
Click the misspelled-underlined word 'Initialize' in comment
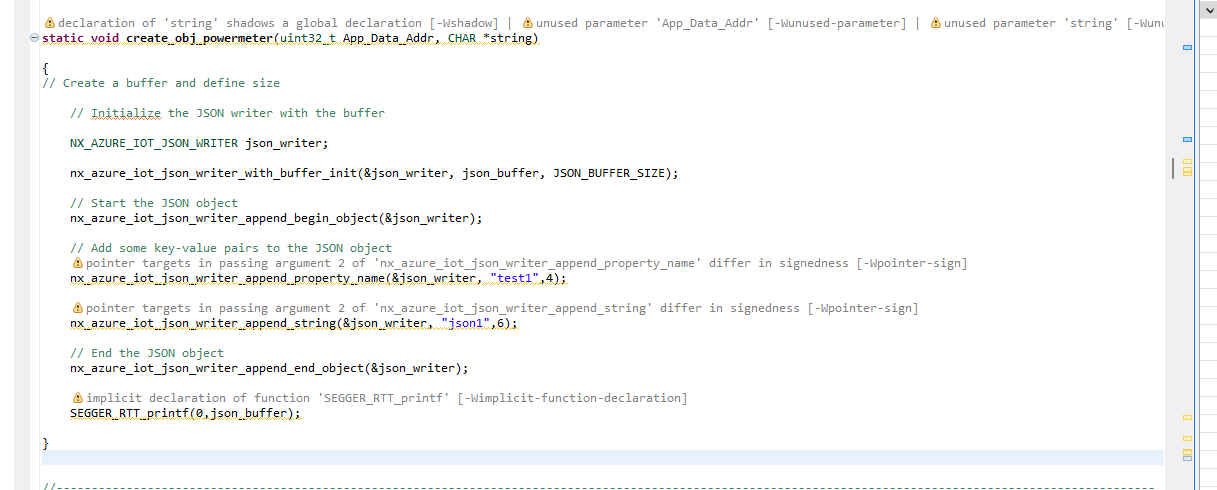126,113
